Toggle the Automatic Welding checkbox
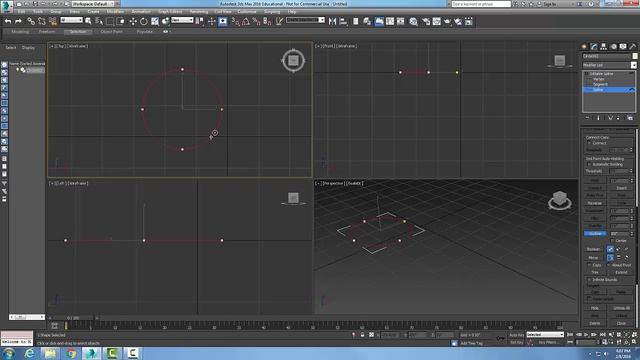 click(x=589, y=164)
